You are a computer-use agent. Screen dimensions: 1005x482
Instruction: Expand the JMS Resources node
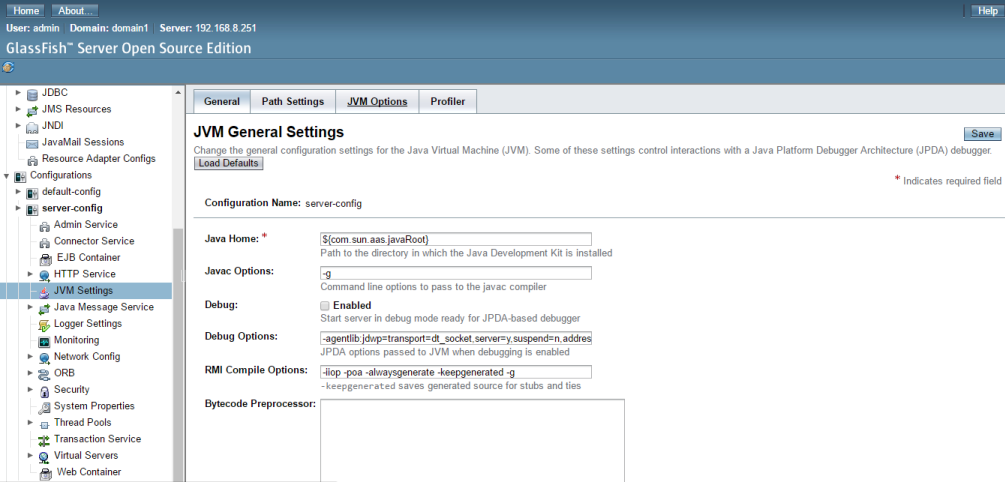19,109
